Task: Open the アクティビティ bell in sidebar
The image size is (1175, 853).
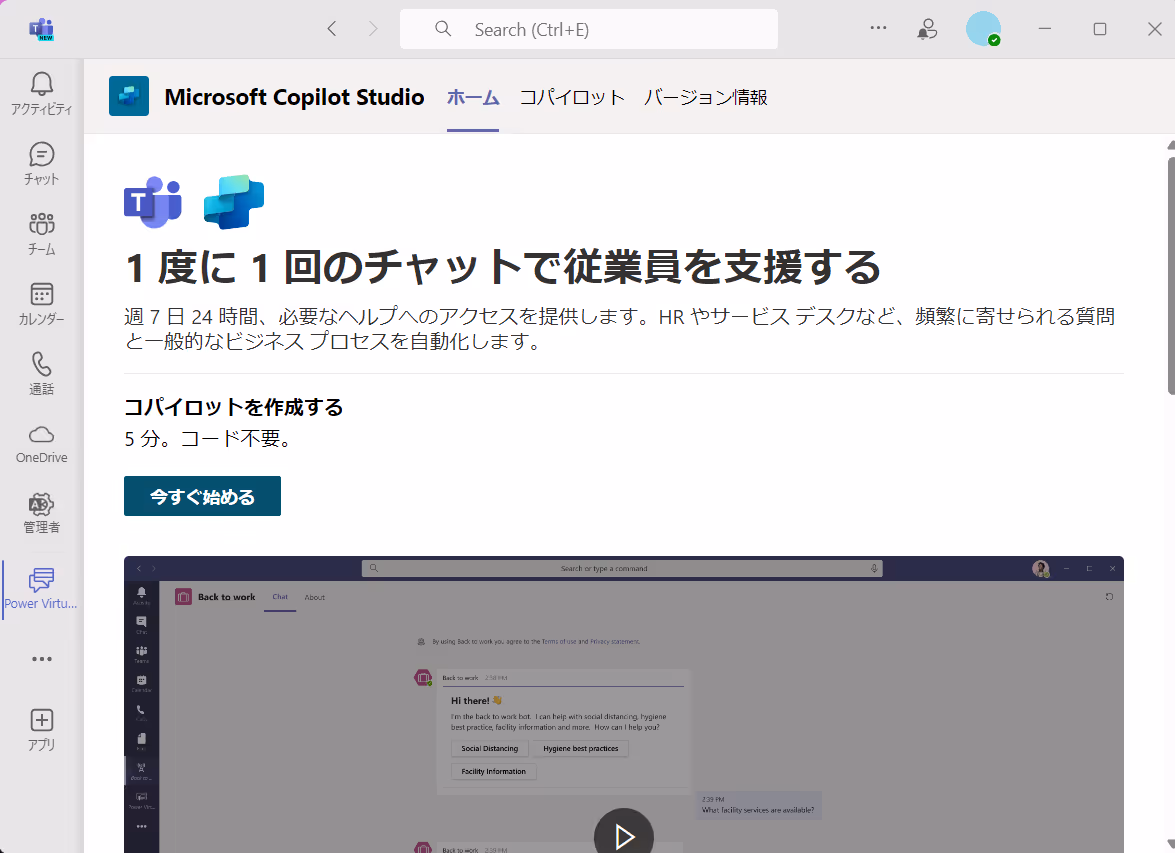Action: [41, 94]
